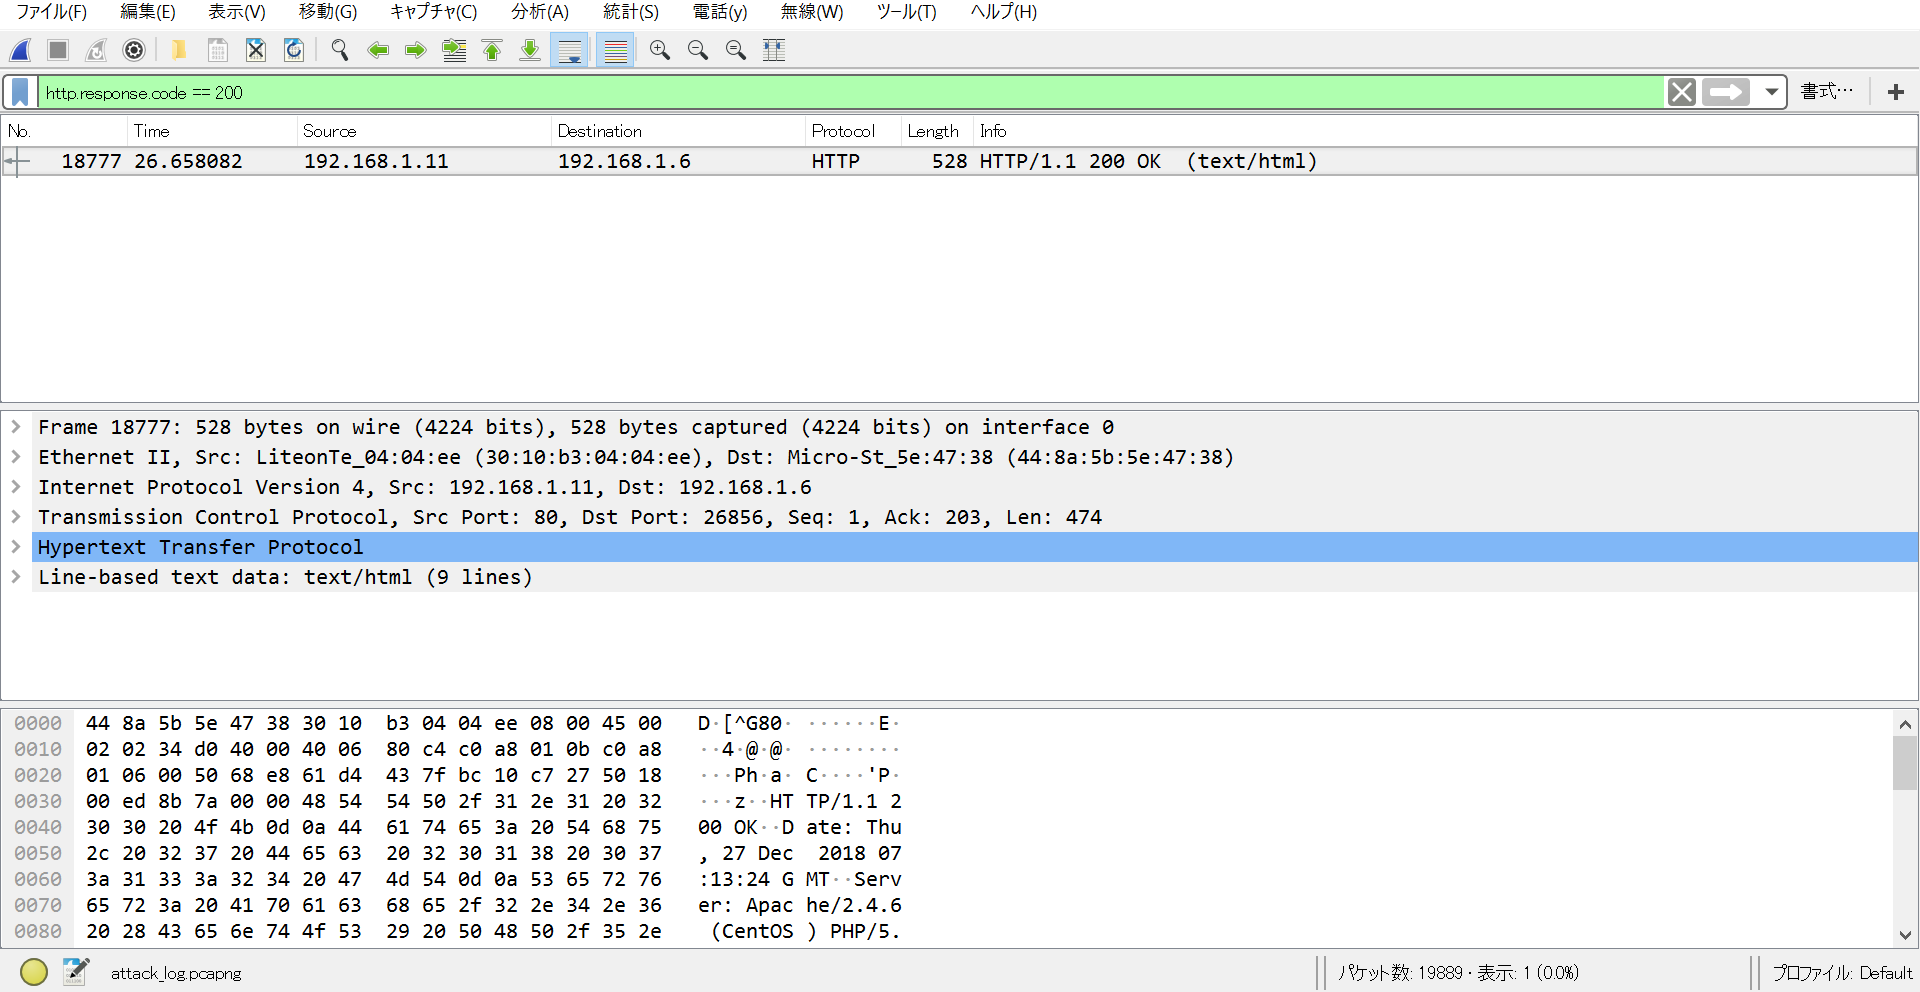Expand the Hypertext Transfer Protocol node
This screenshot has height=992, width=1920.
tap(16, 547)
